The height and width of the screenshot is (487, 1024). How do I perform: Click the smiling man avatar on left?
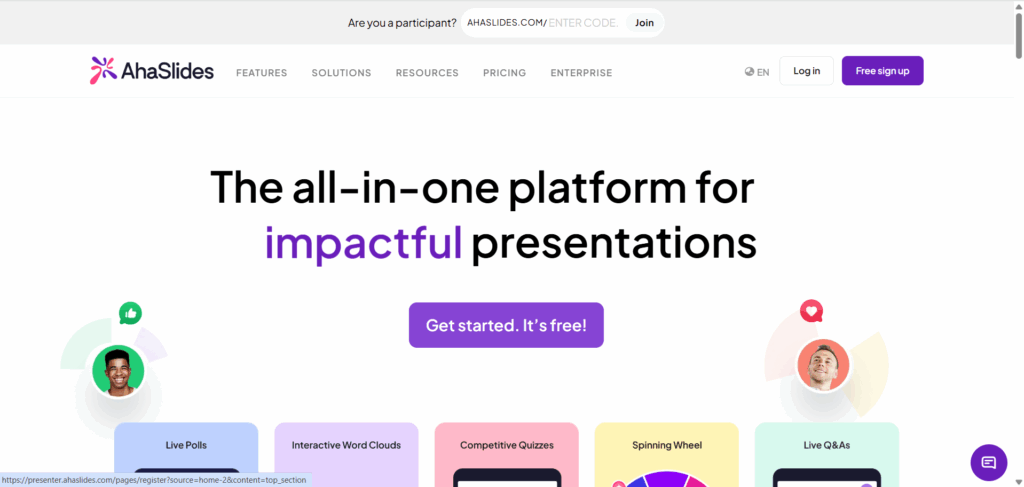pyautogui.click(x=118, y=371)
